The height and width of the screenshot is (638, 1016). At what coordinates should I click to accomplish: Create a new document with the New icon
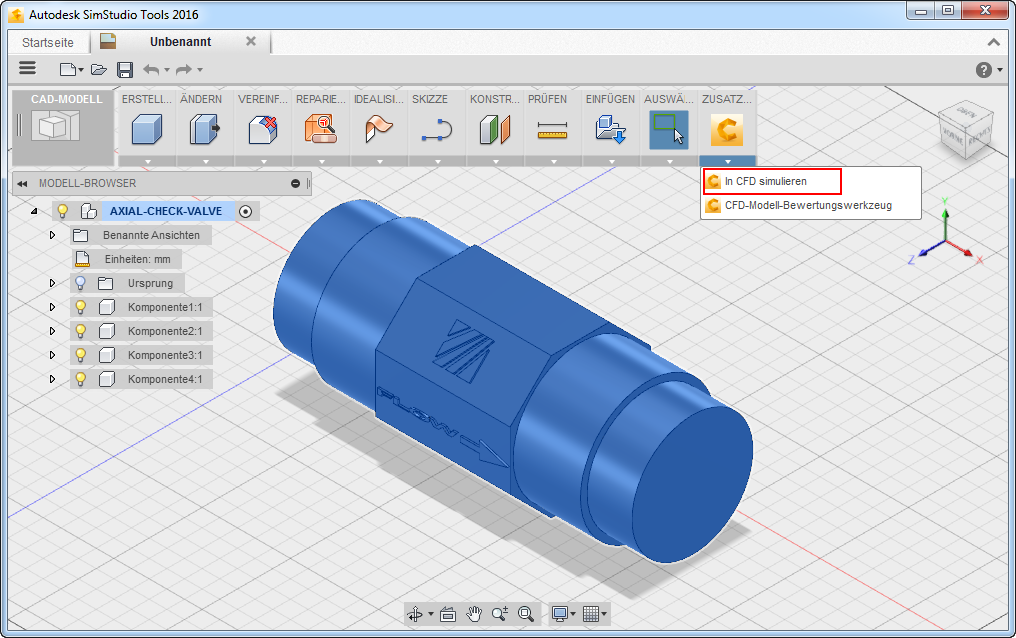click(68, 69)
